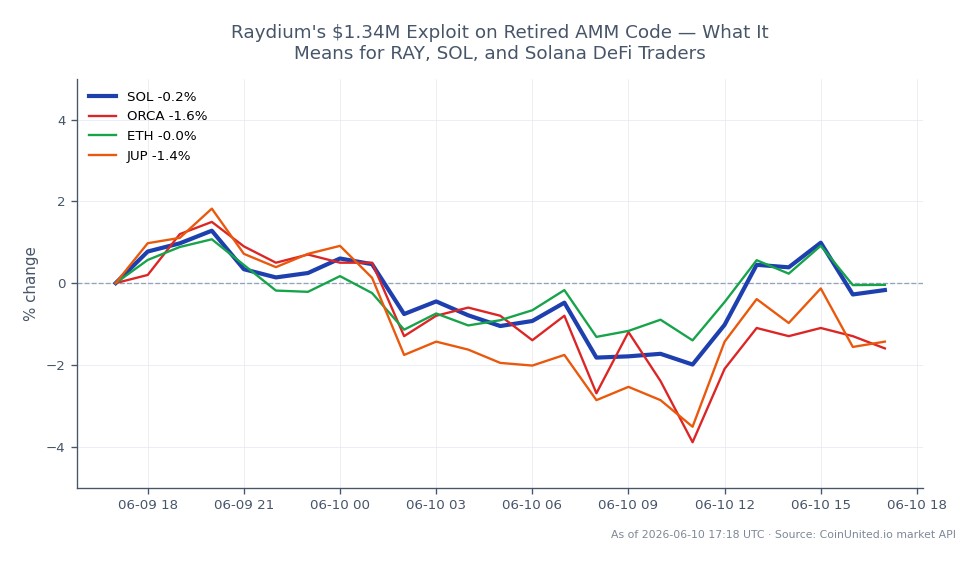Screen dimensions: 979x564
Task: Click the y-axis tick label −2
Action: (x=56, y=365)
